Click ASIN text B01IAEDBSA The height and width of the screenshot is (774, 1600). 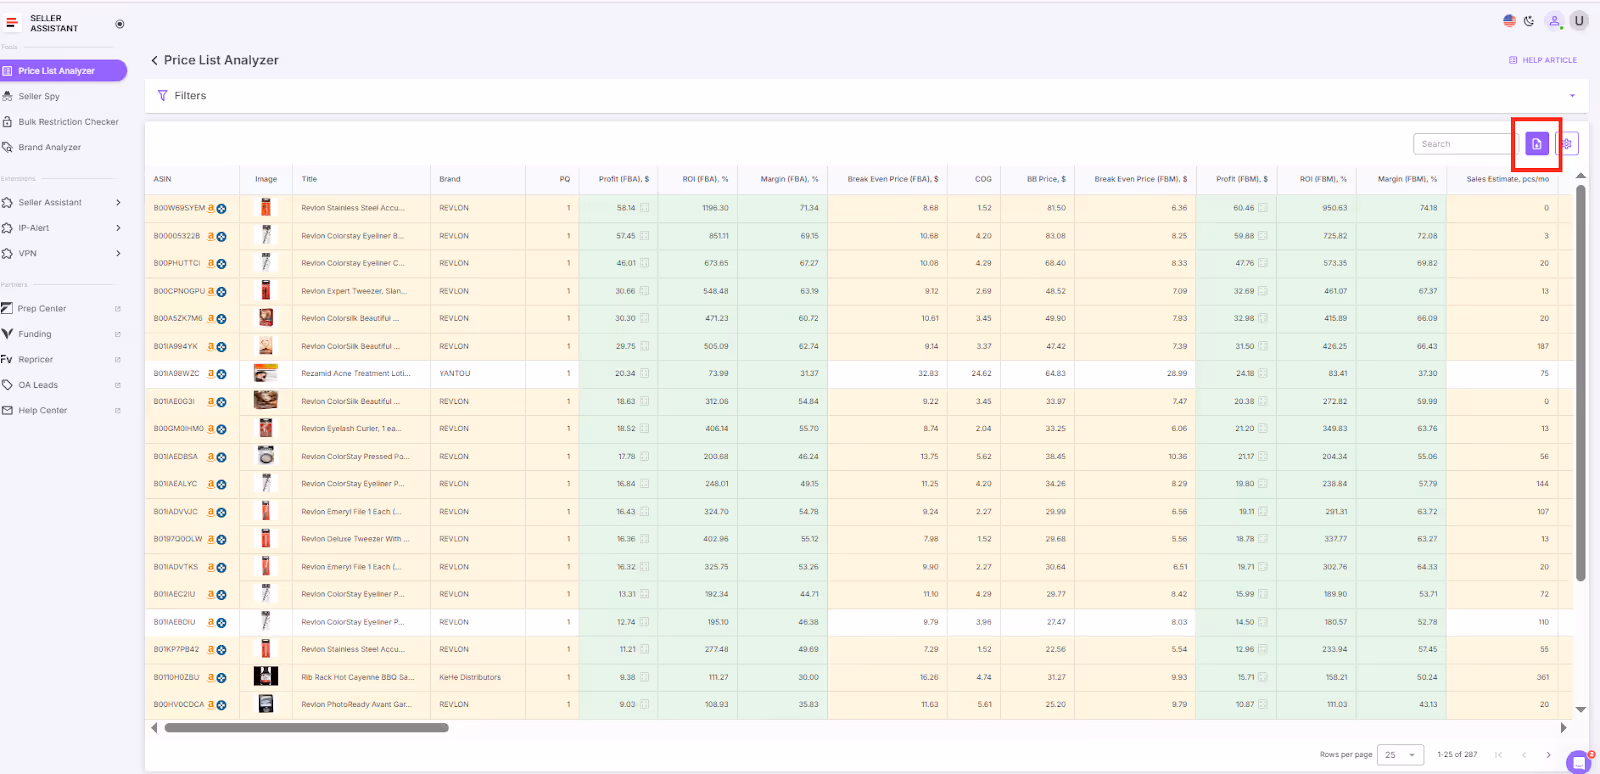176,456
